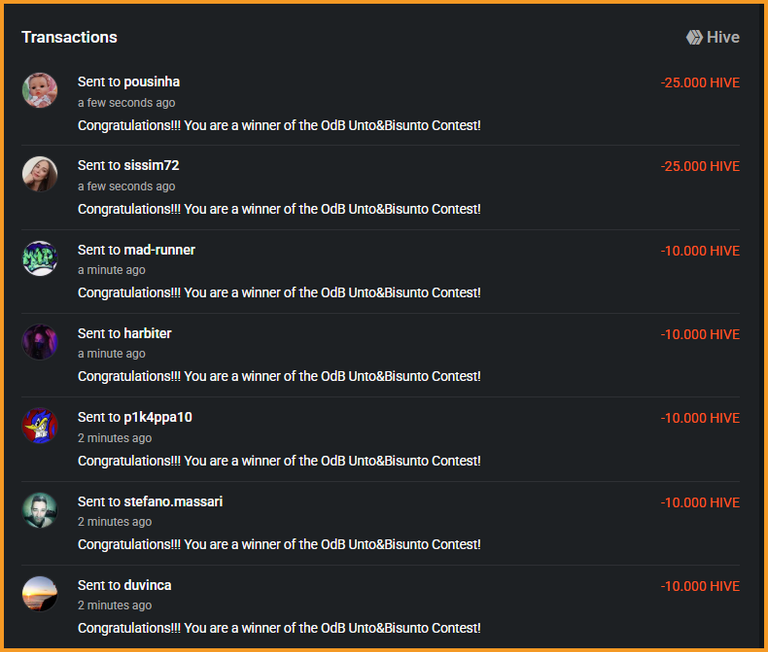
Task: Click the -25.000 HIVE amount for pousinha
Action: [700, 83]
